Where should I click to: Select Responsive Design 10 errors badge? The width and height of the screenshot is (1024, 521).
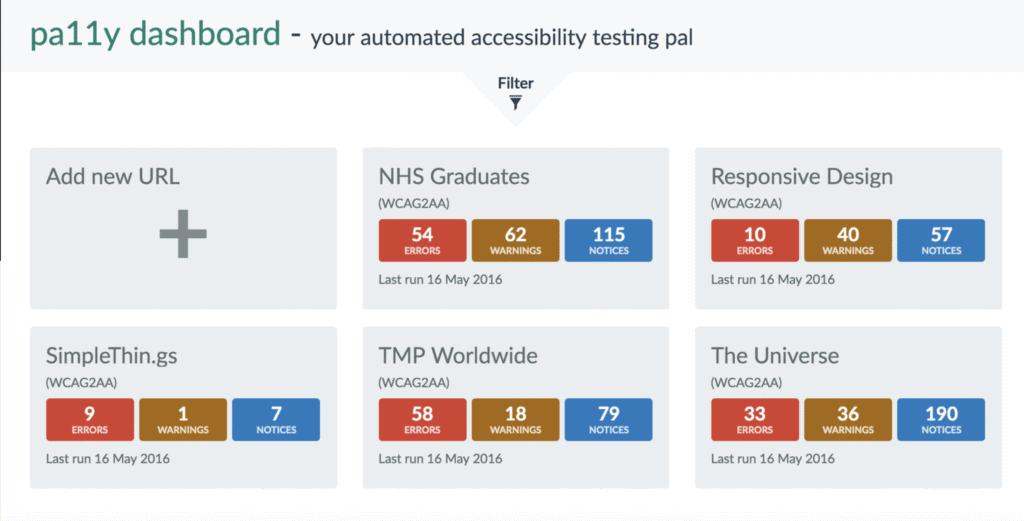coord(755,241)
